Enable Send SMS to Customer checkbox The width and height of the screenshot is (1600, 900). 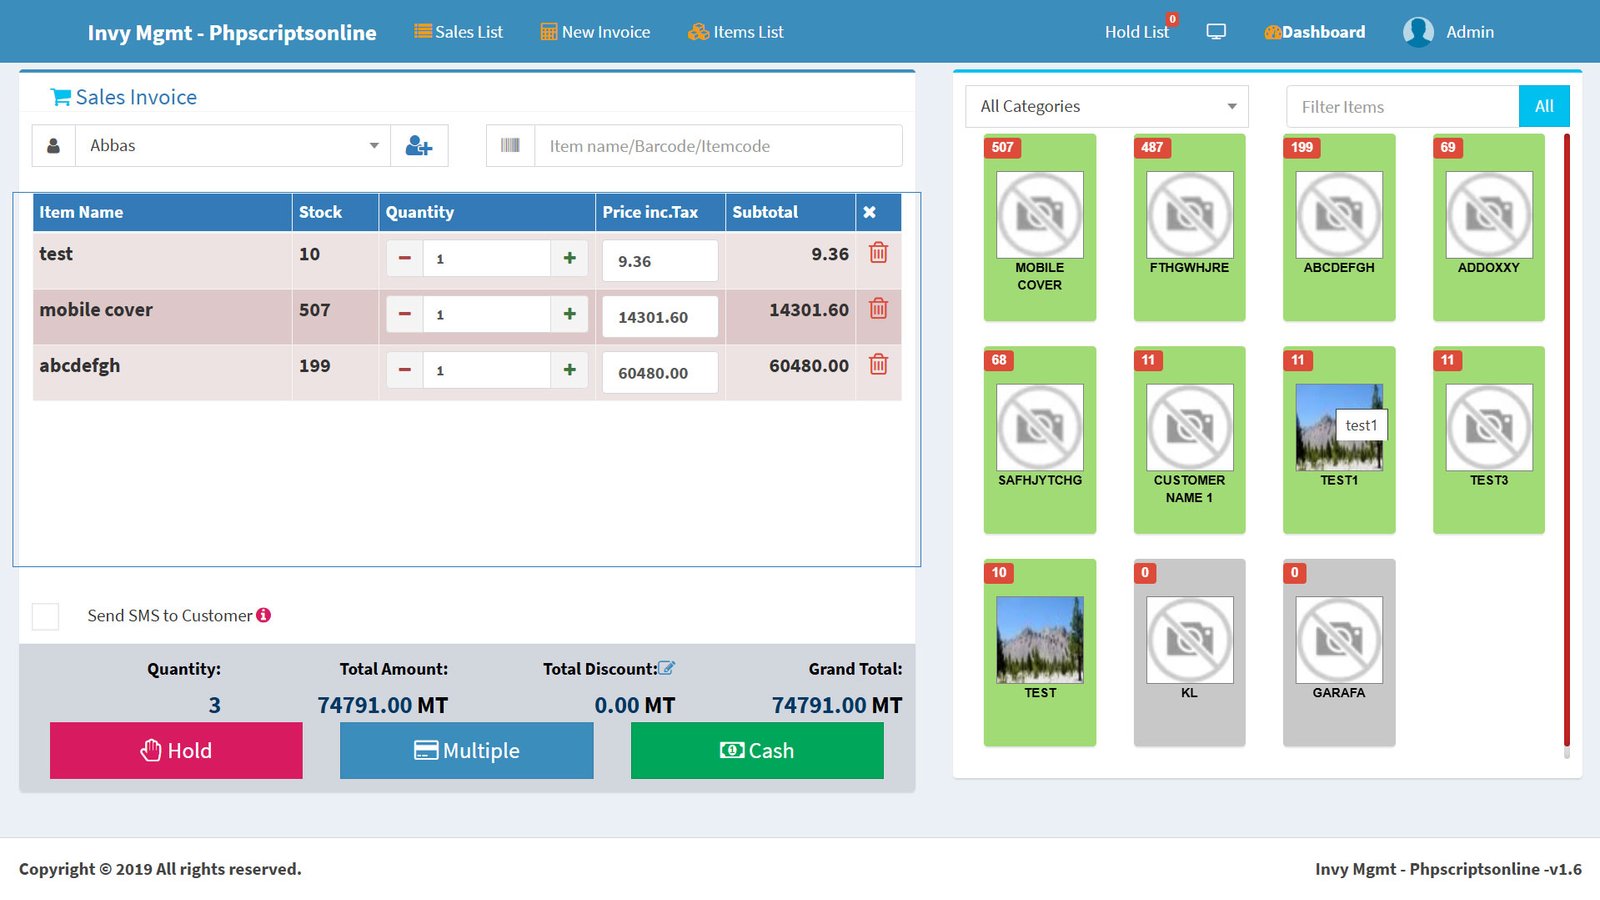pyautogui.click(x=46, y=616)
